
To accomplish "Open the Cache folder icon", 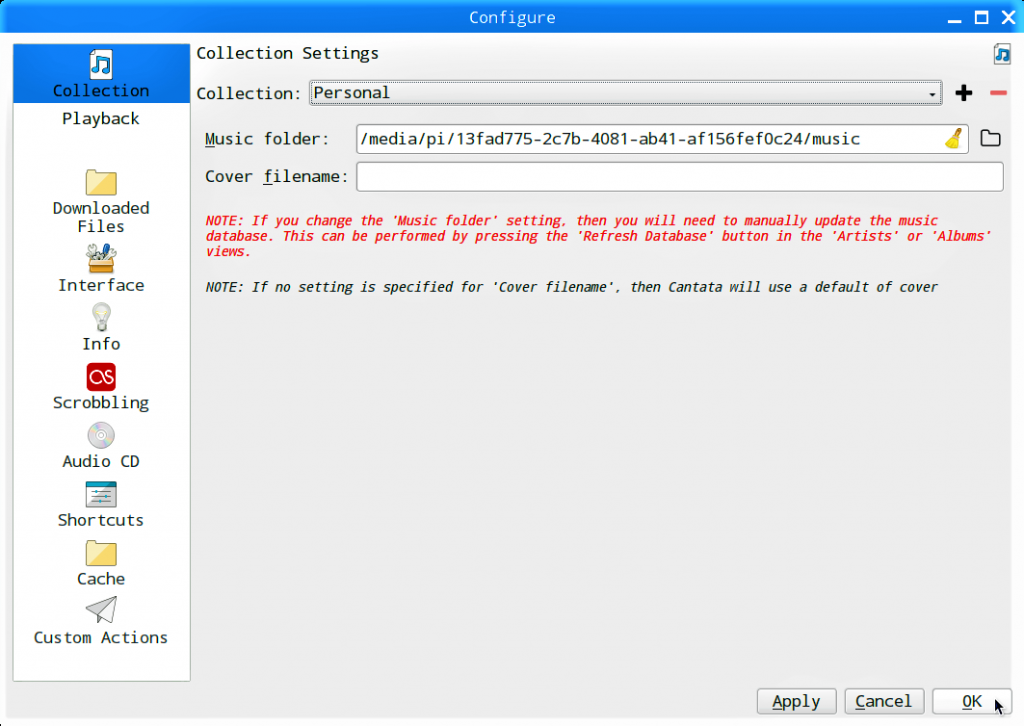I will coord(101,553).
